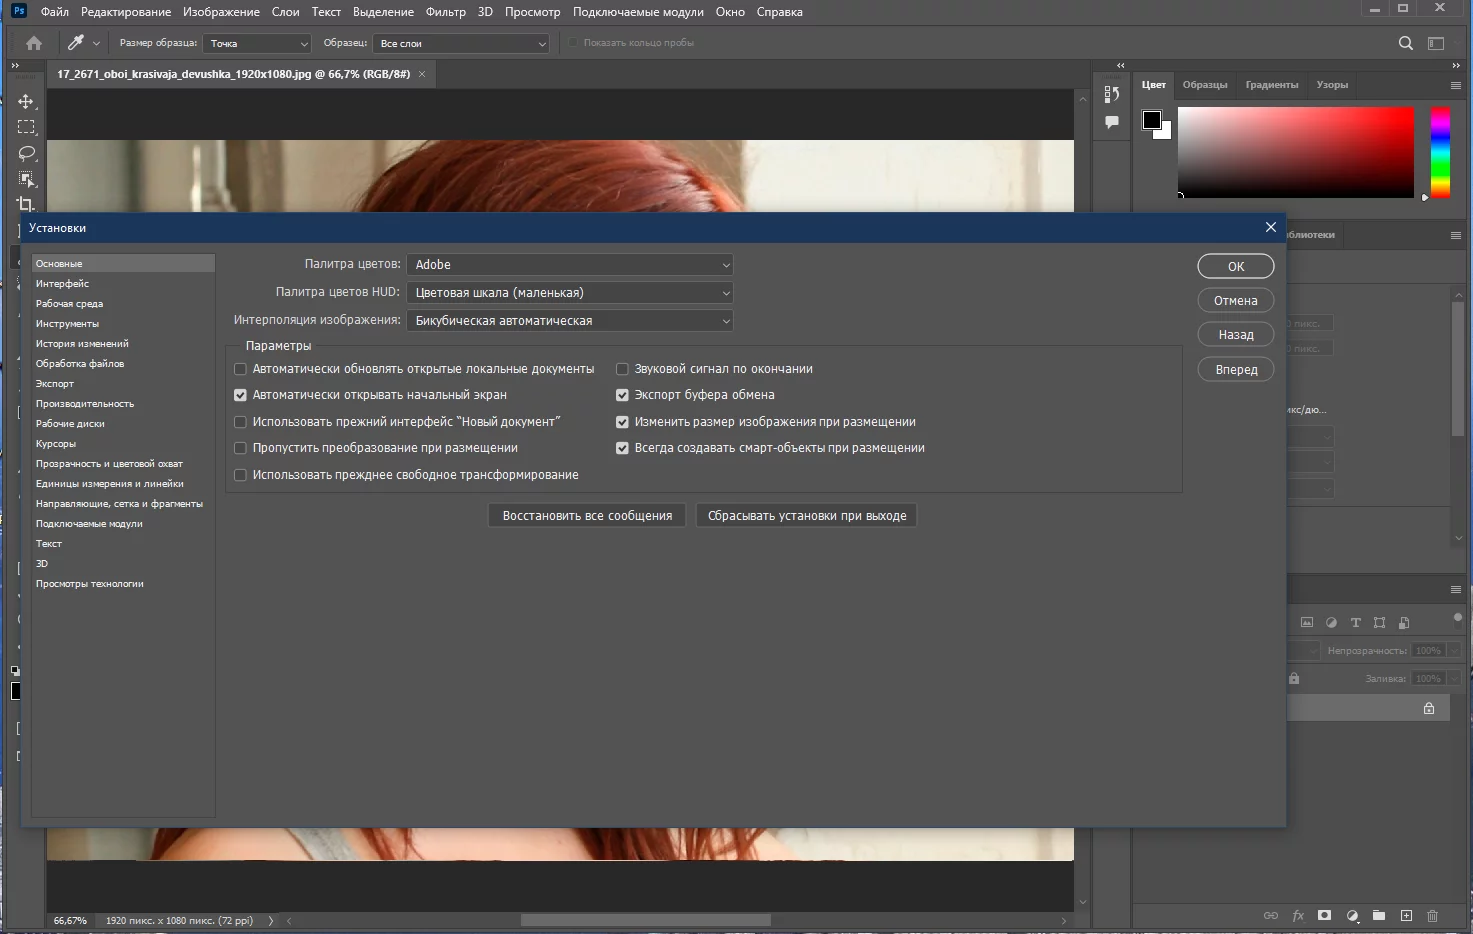The image size is (1473, 934).
Task: Switch to the Образцы tab
Action: [x=1205, y=85]
